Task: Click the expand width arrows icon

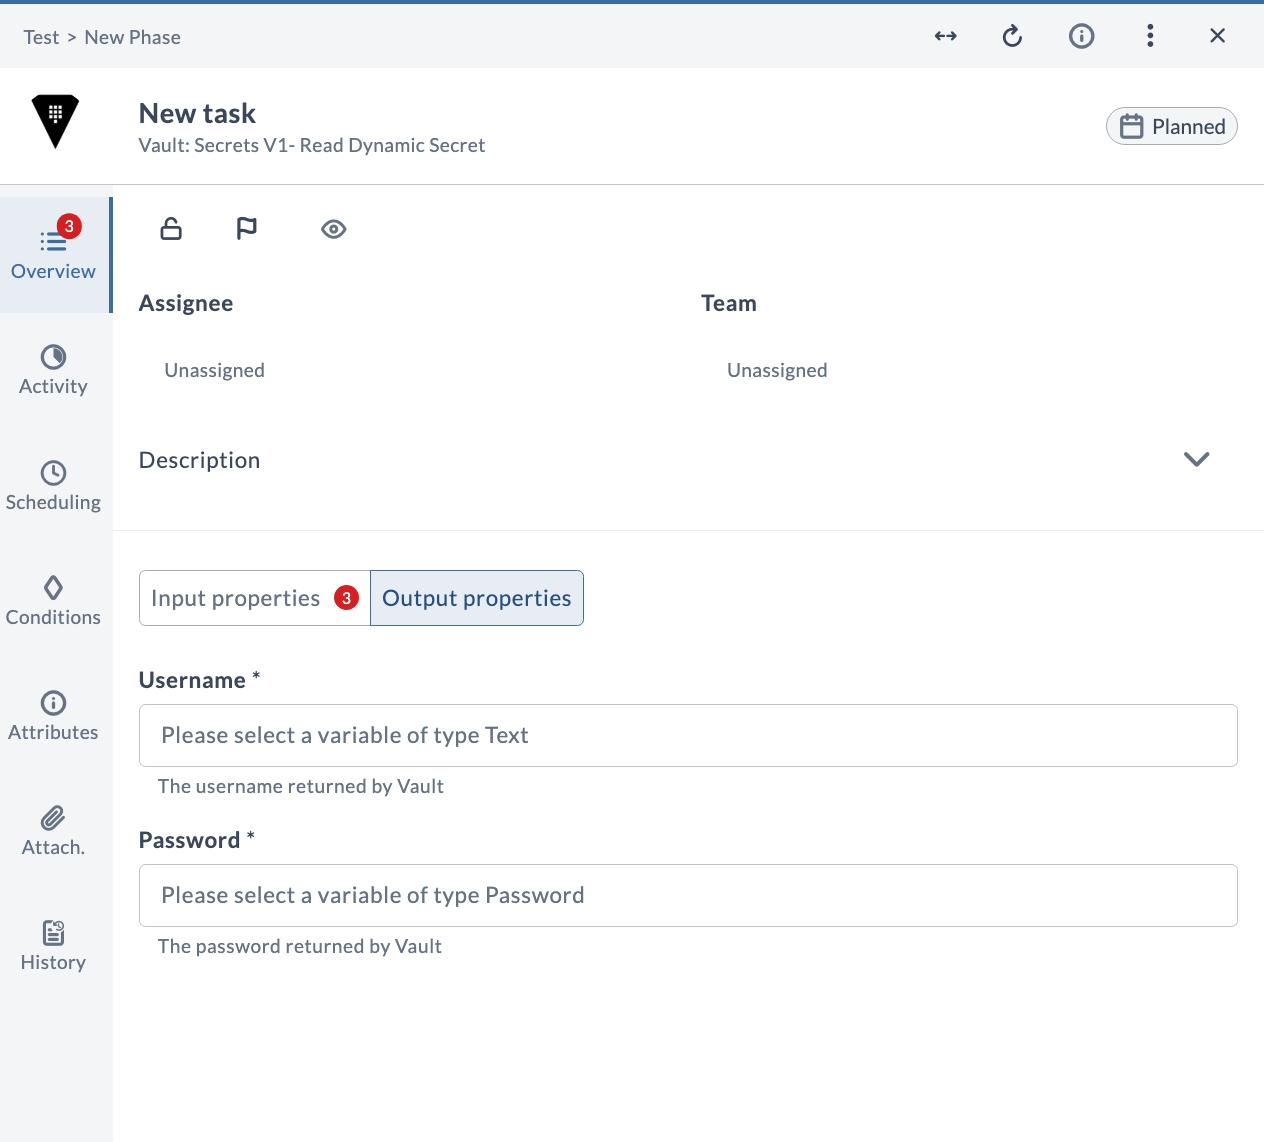Action: 946,36
